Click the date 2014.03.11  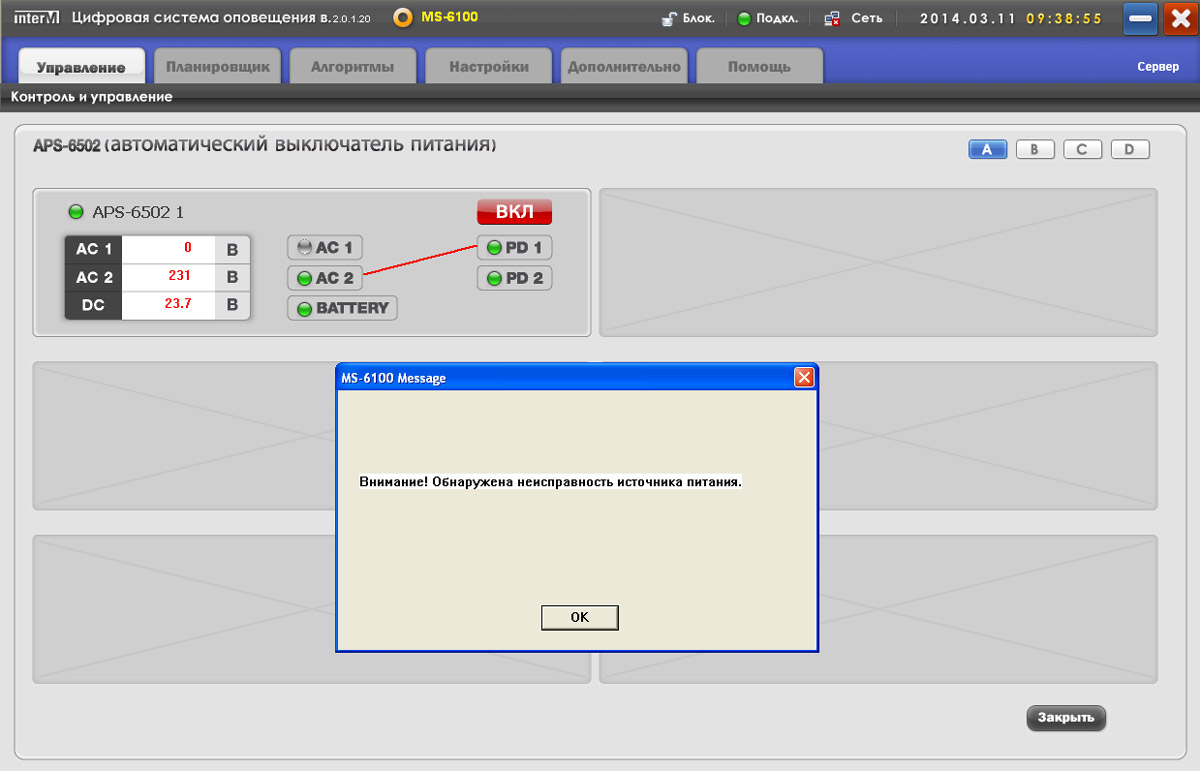968,19
